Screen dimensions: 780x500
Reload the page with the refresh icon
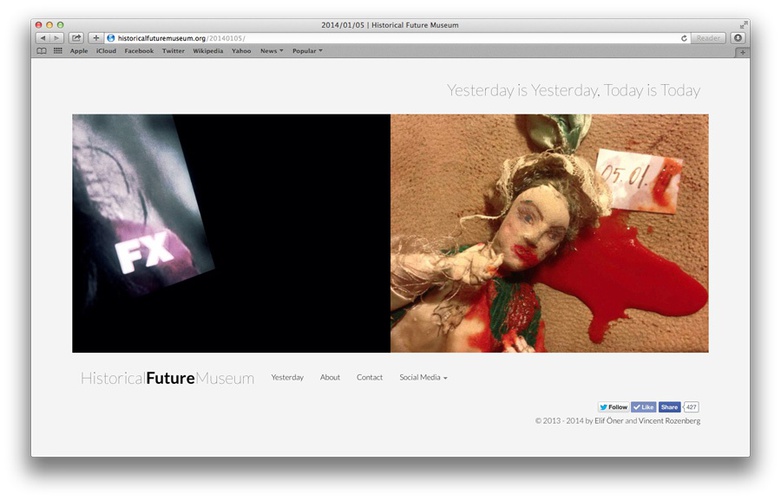click(x=684, y=38)
